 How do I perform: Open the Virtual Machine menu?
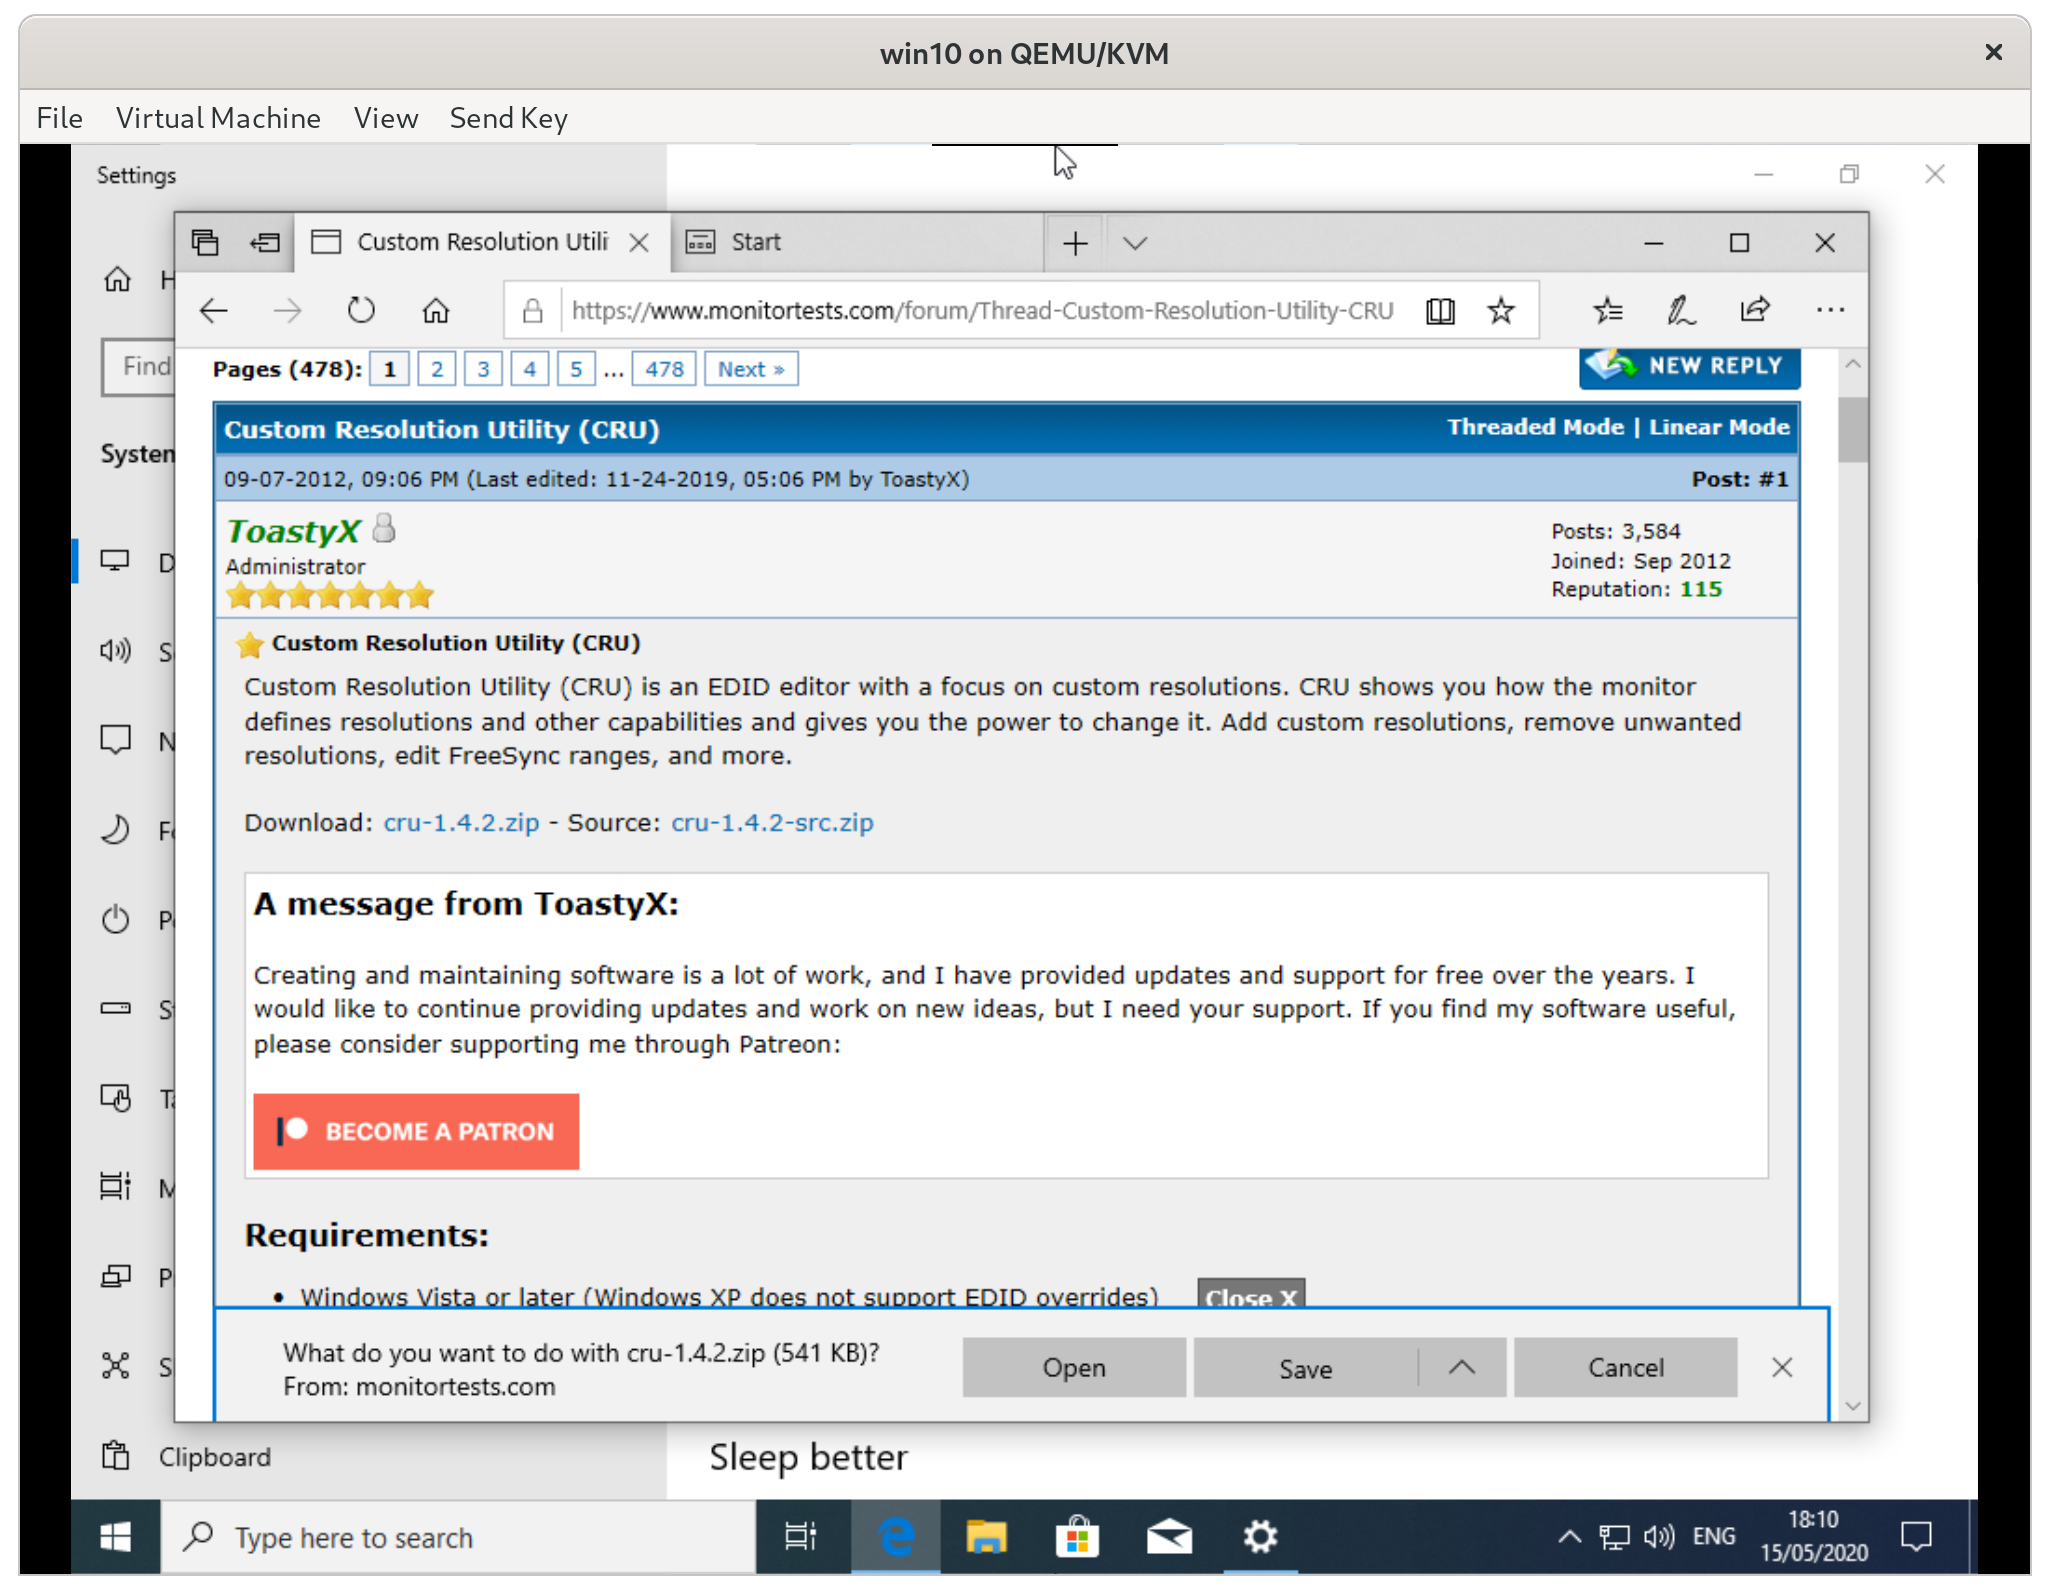218,118
